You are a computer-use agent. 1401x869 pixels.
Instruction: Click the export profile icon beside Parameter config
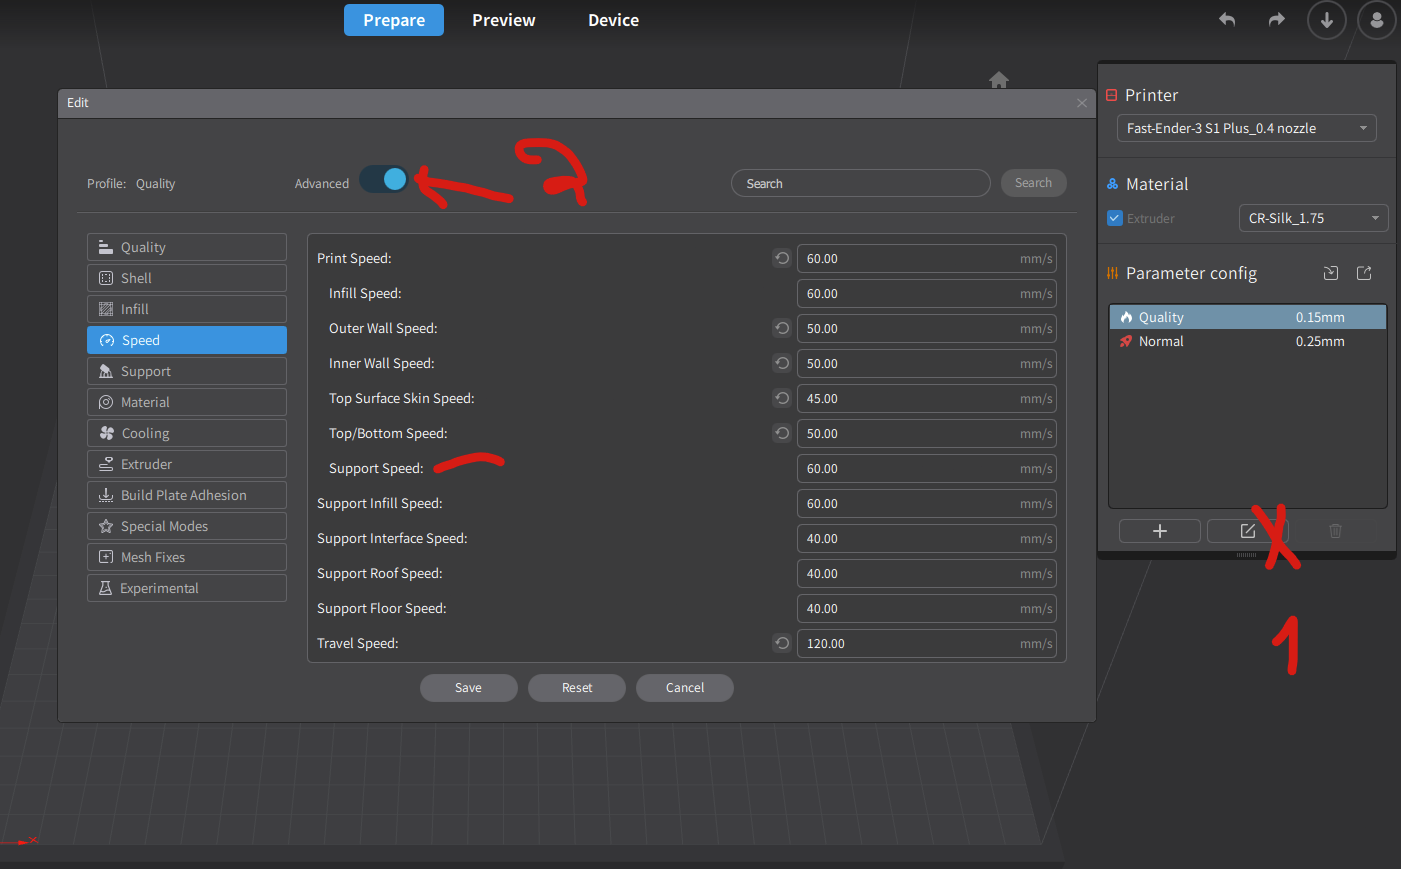pos(1364,273)
